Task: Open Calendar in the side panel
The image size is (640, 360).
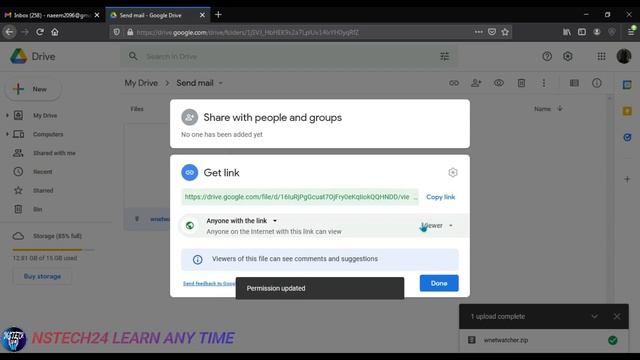Action: point(627,85)
